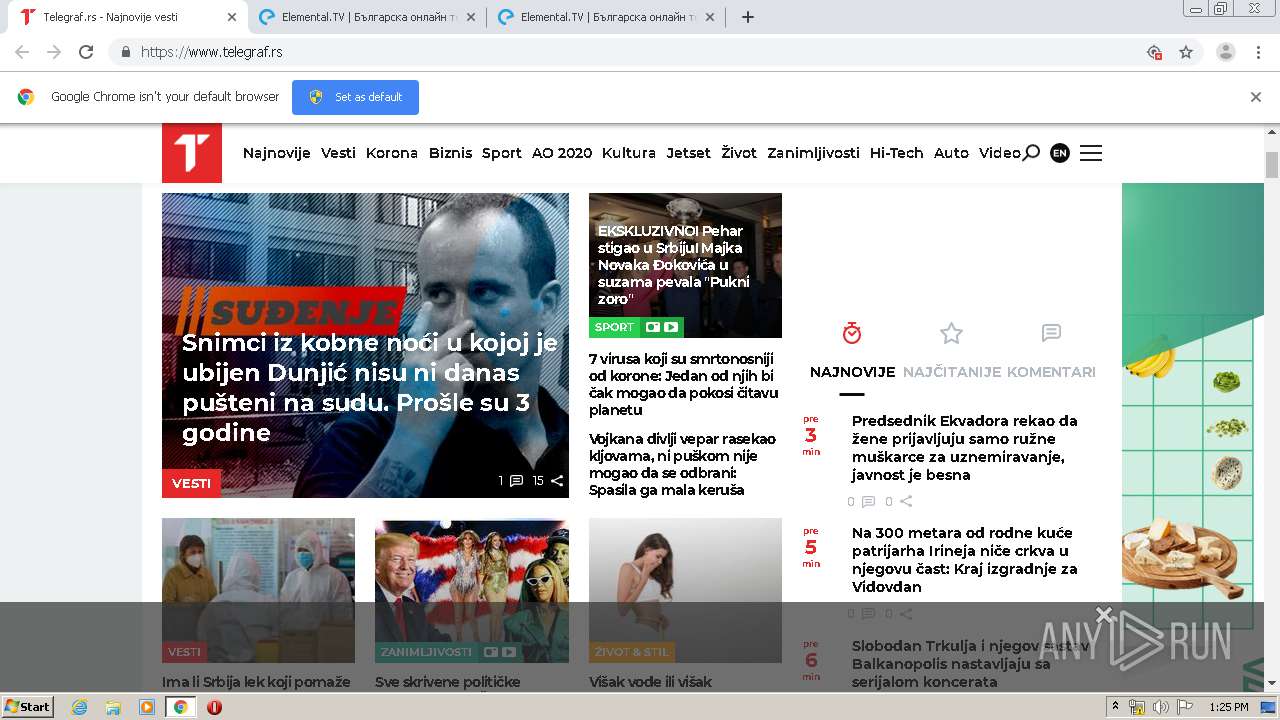1280x720 pixels.
Task: Click the page vertical scrollbar thumb
Action: 1272,165
